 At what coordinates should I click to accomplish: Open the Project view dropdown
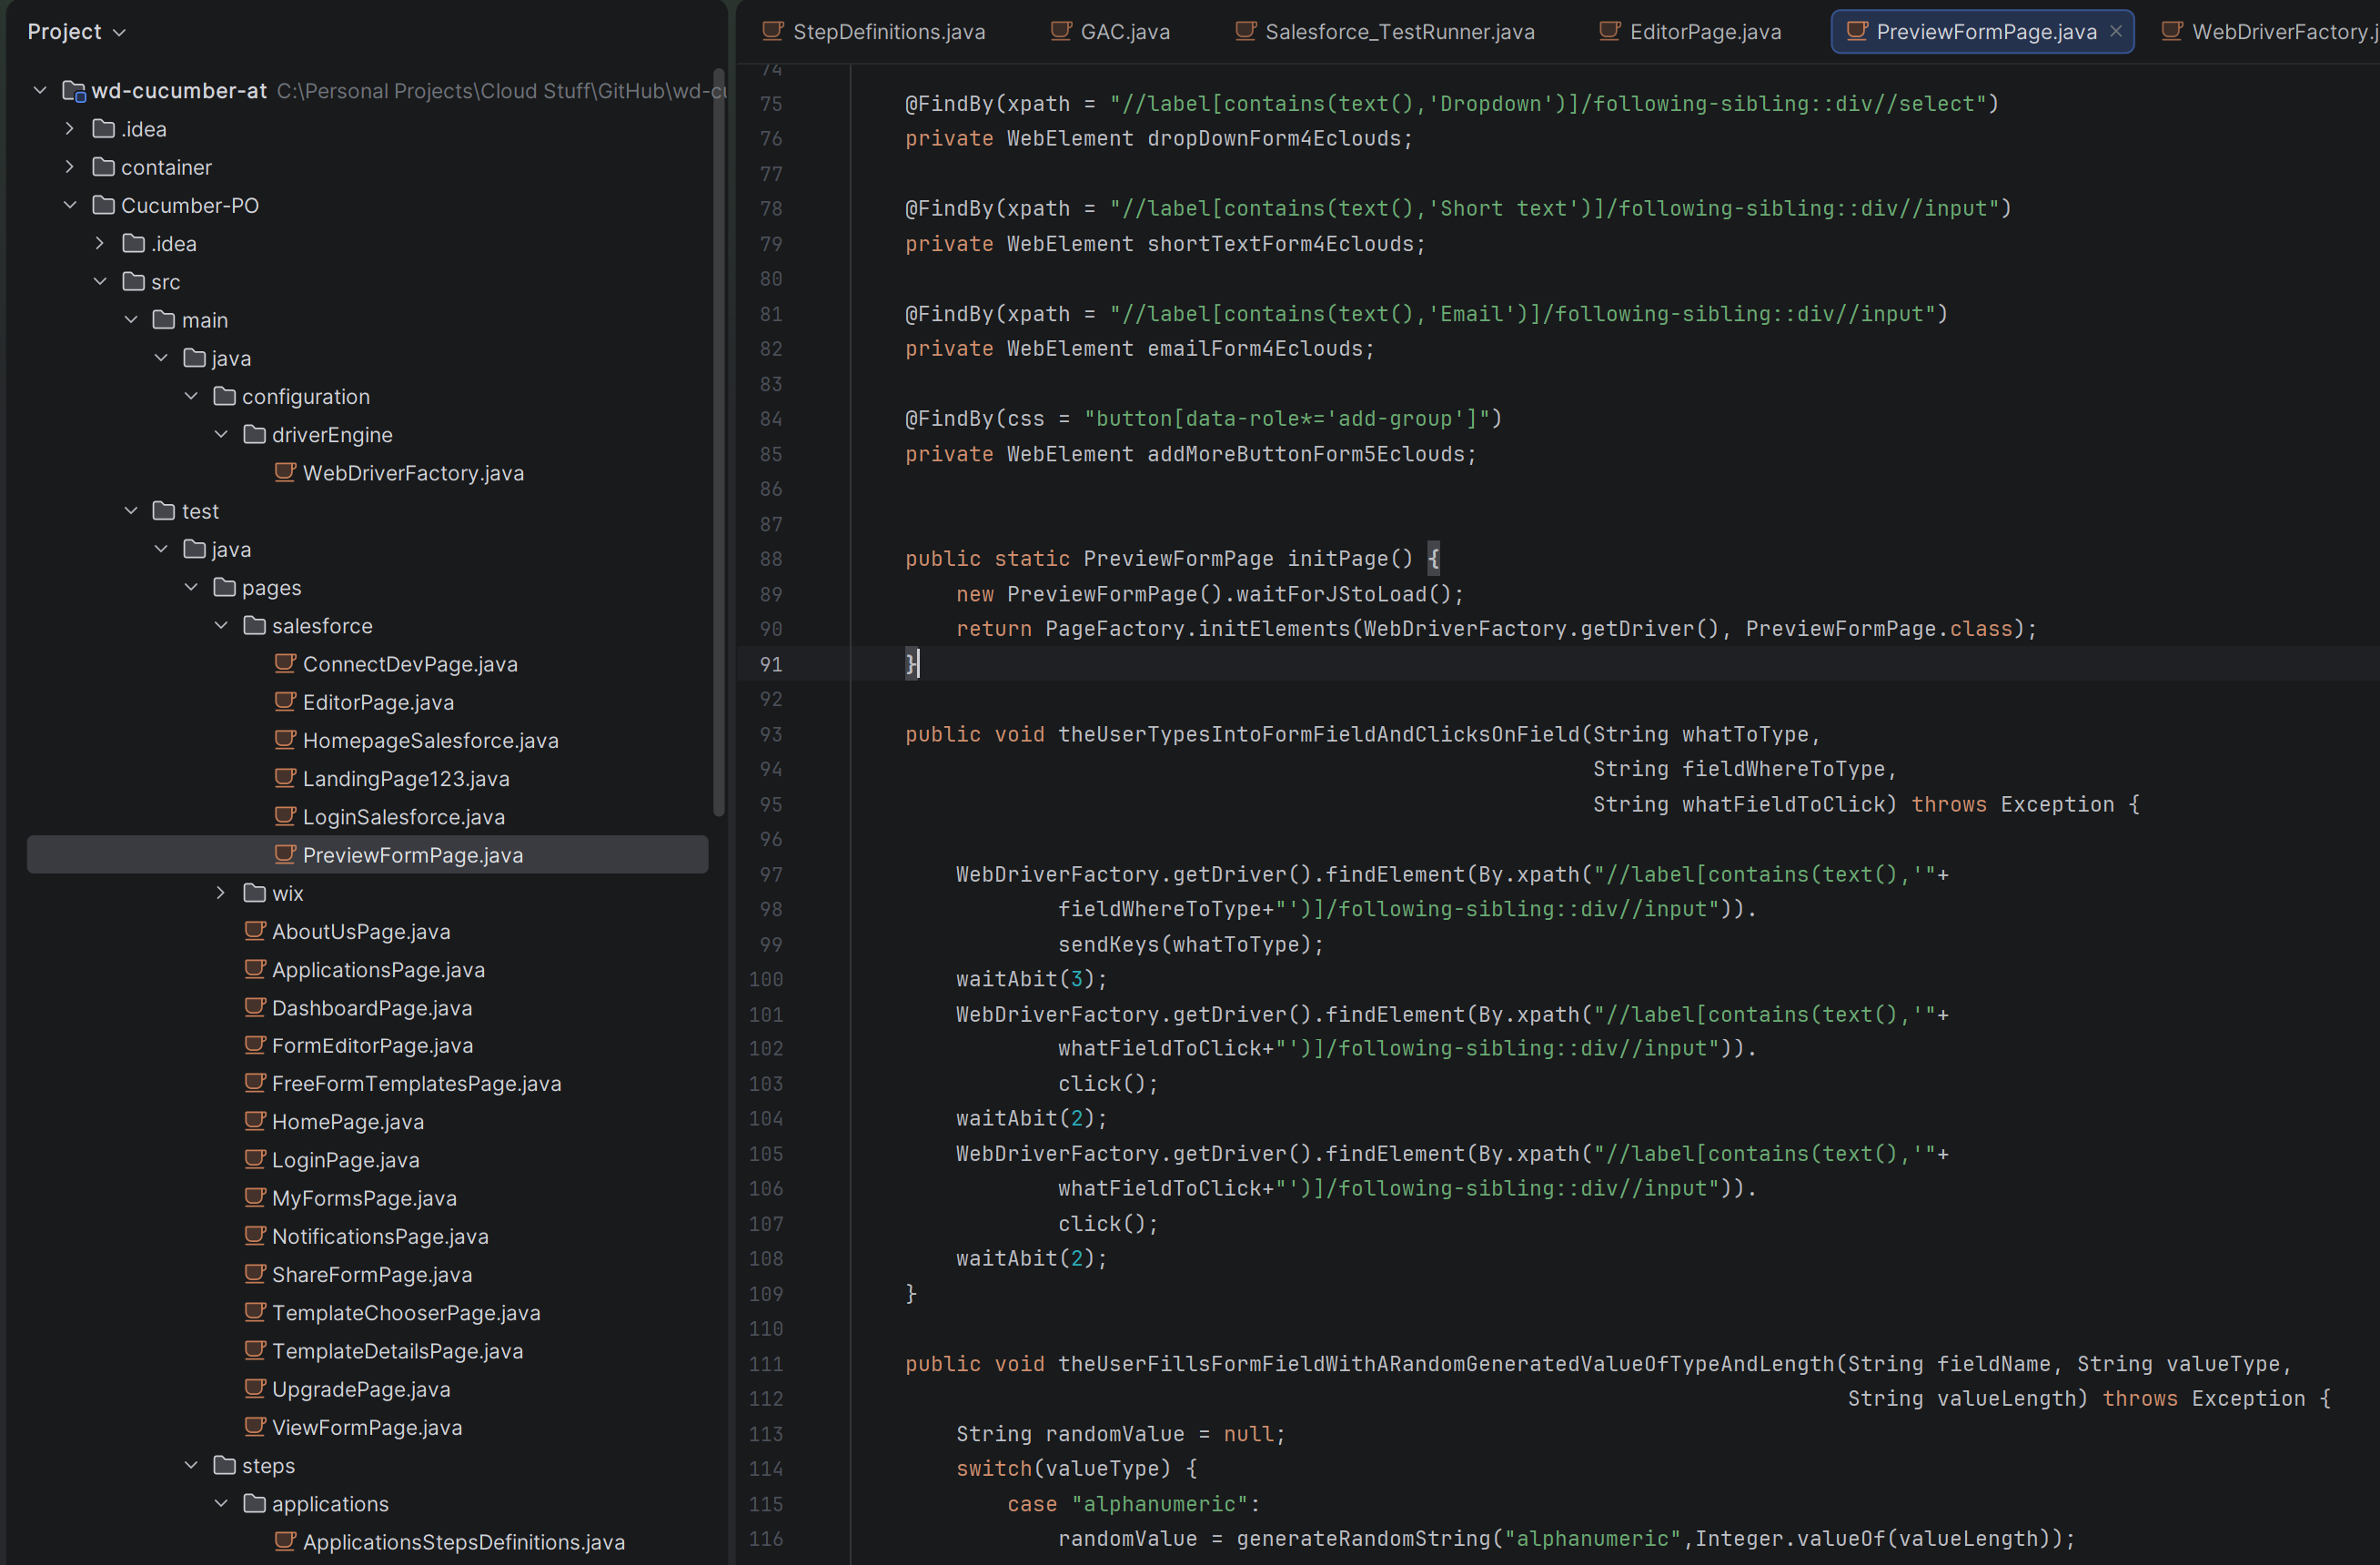pyautogui.click(x=77, y=32)
